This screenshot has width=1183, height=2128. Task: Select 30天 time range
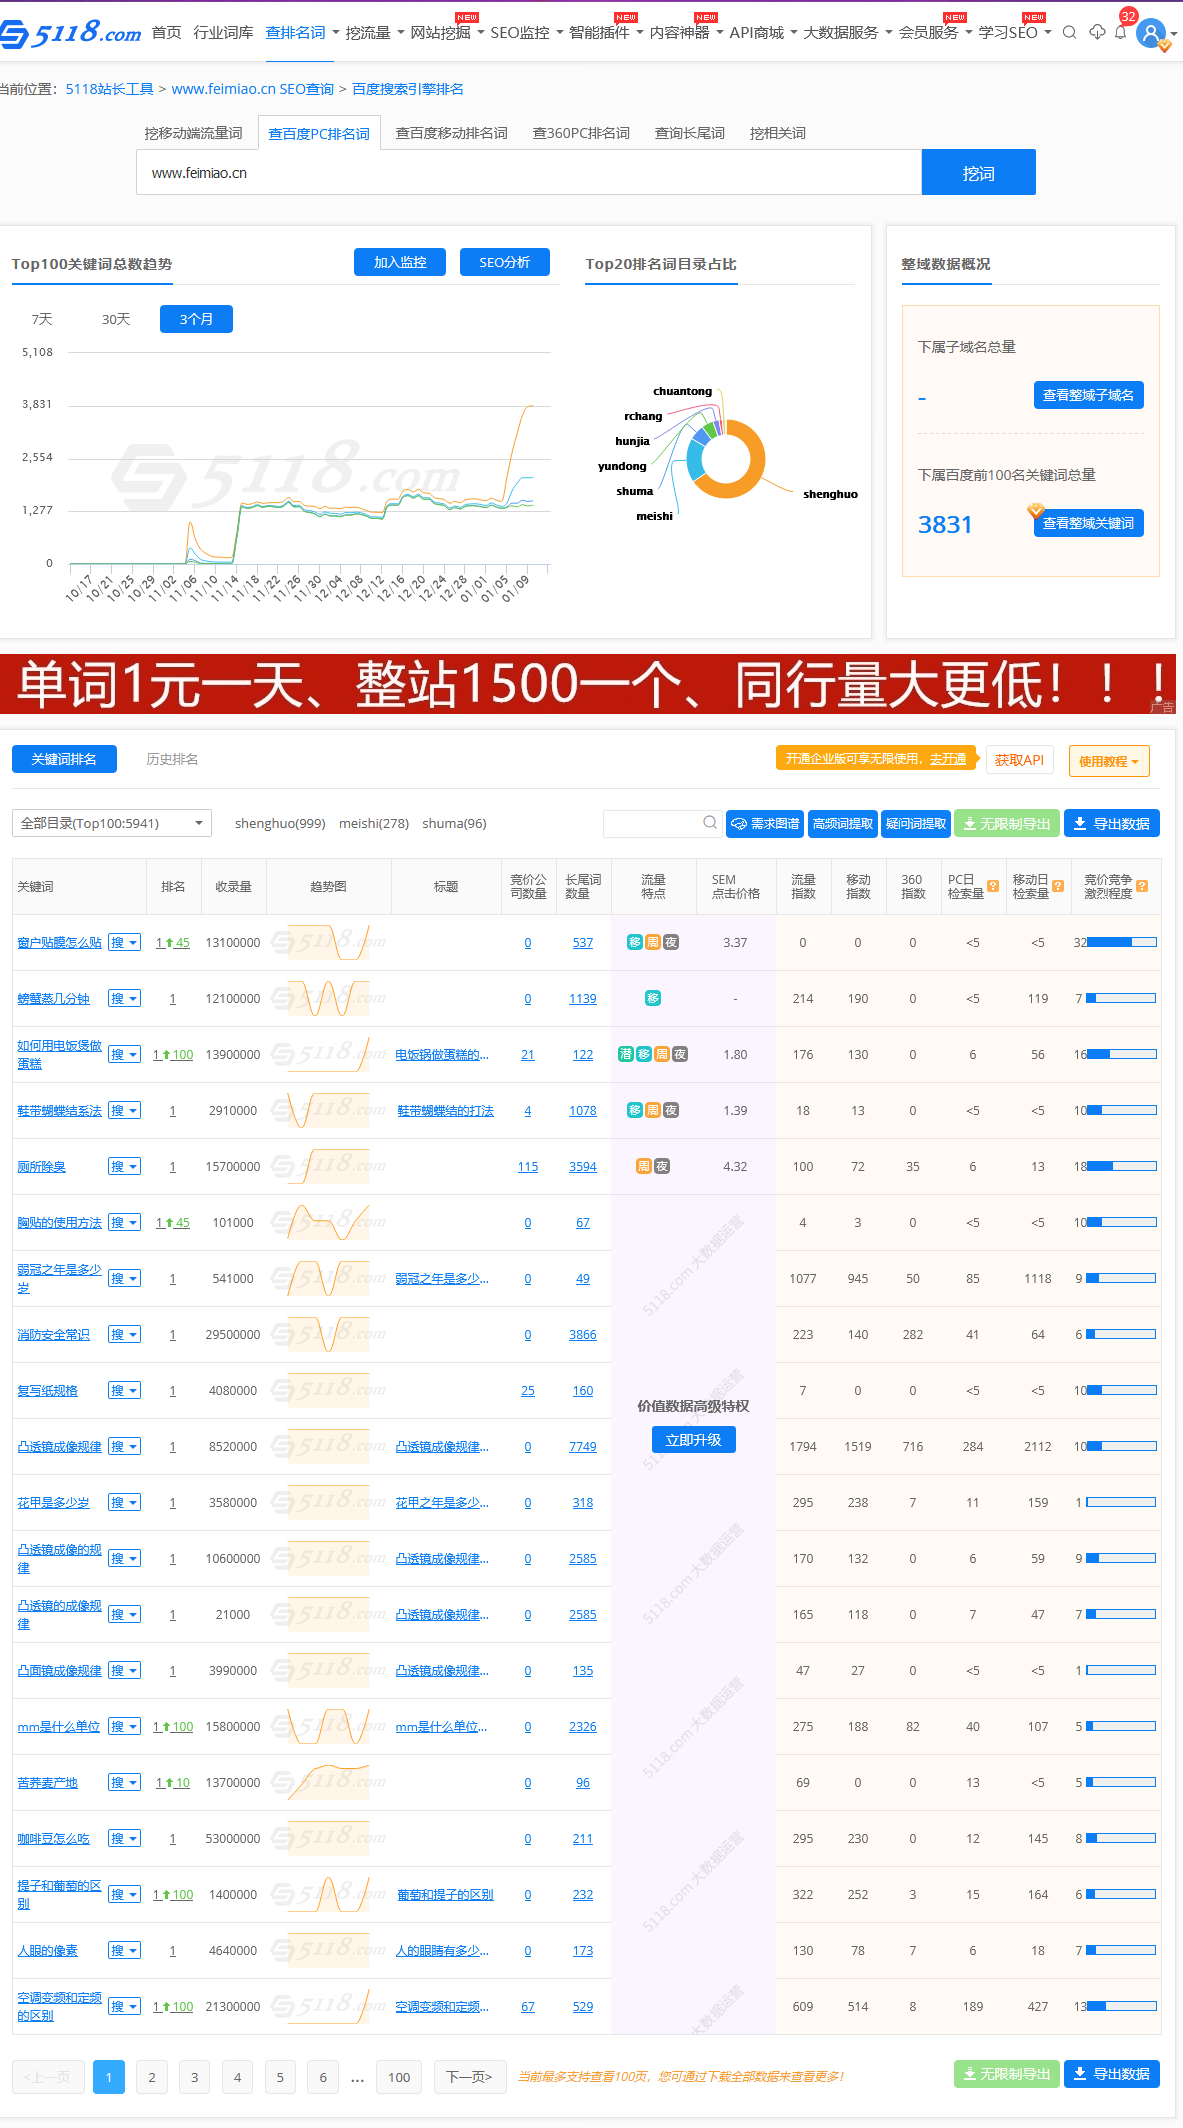[x=116, y=319]
